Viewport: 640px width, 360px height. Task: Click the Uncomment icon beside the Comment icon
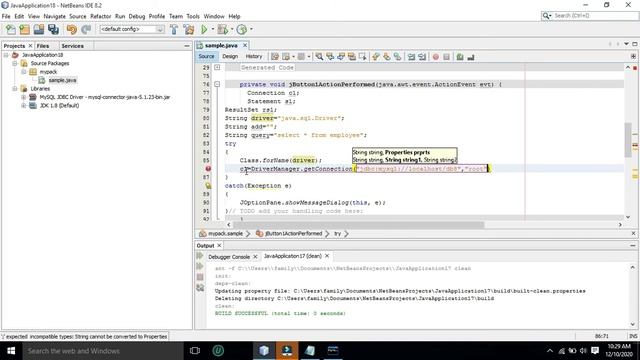[x=471, y=57]
